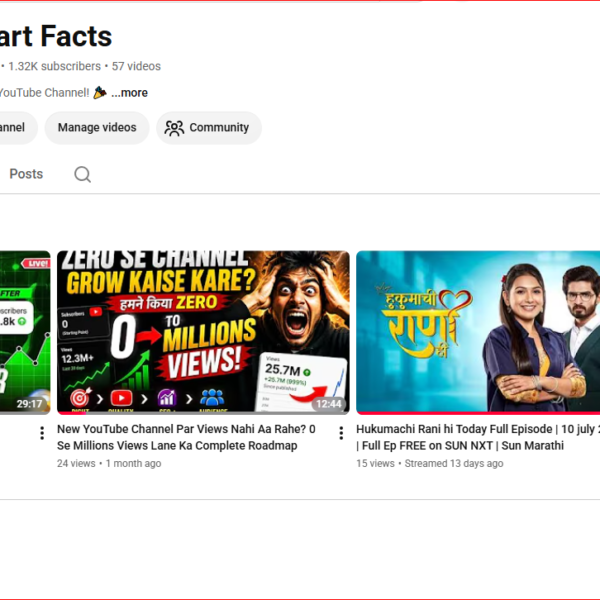
Task: Play the Zero Se Channel Grow thumbnail
Action: (x=203, y=332)
